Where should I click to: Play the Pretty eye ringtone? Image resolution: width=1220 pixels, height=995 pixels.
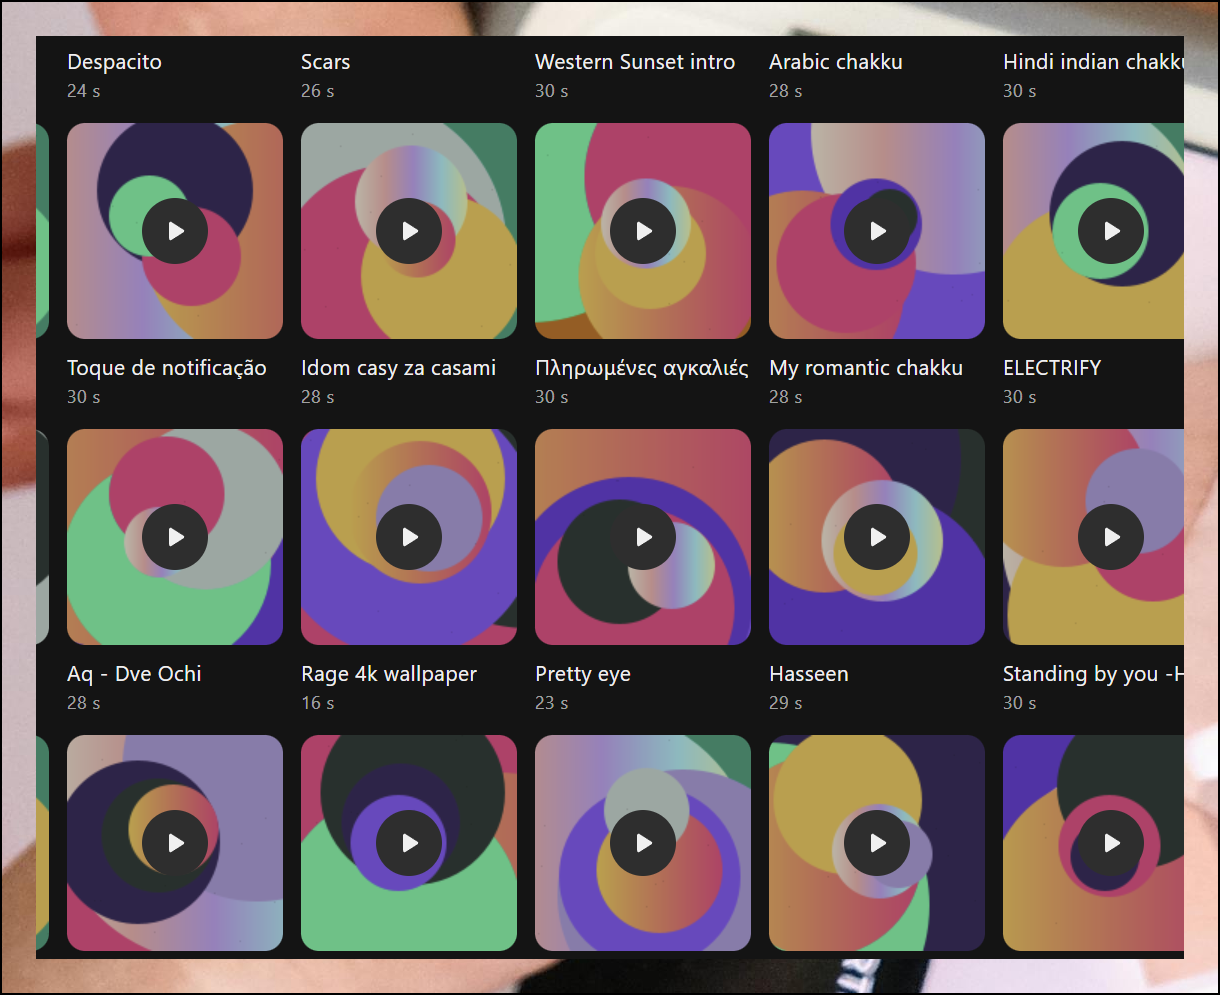(x=643, y=537)
